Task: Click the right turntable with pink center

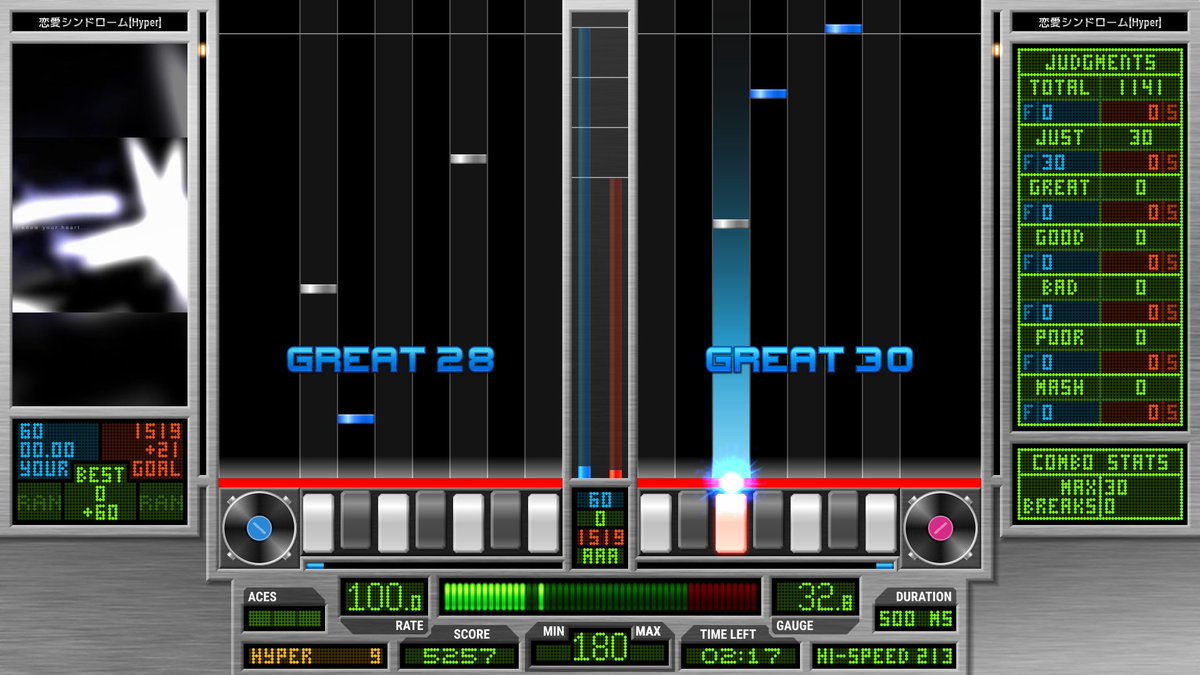Action: point(940,527)
